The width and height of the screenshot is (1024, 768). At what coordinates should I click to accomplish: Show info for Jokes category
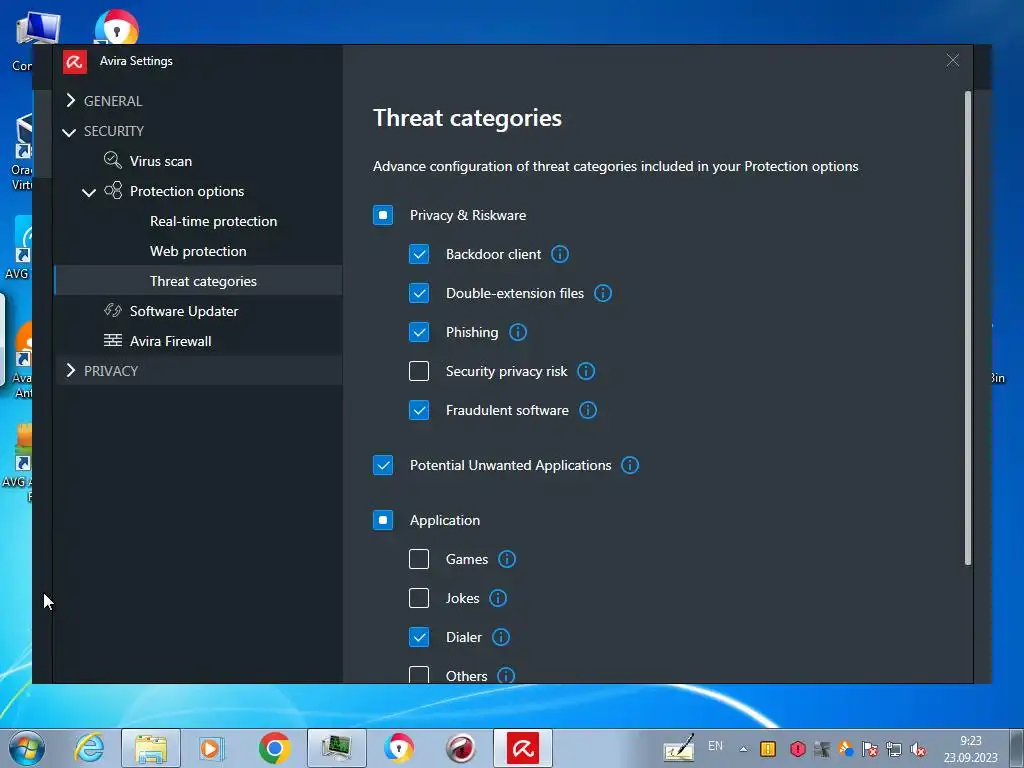pos(498,598)
